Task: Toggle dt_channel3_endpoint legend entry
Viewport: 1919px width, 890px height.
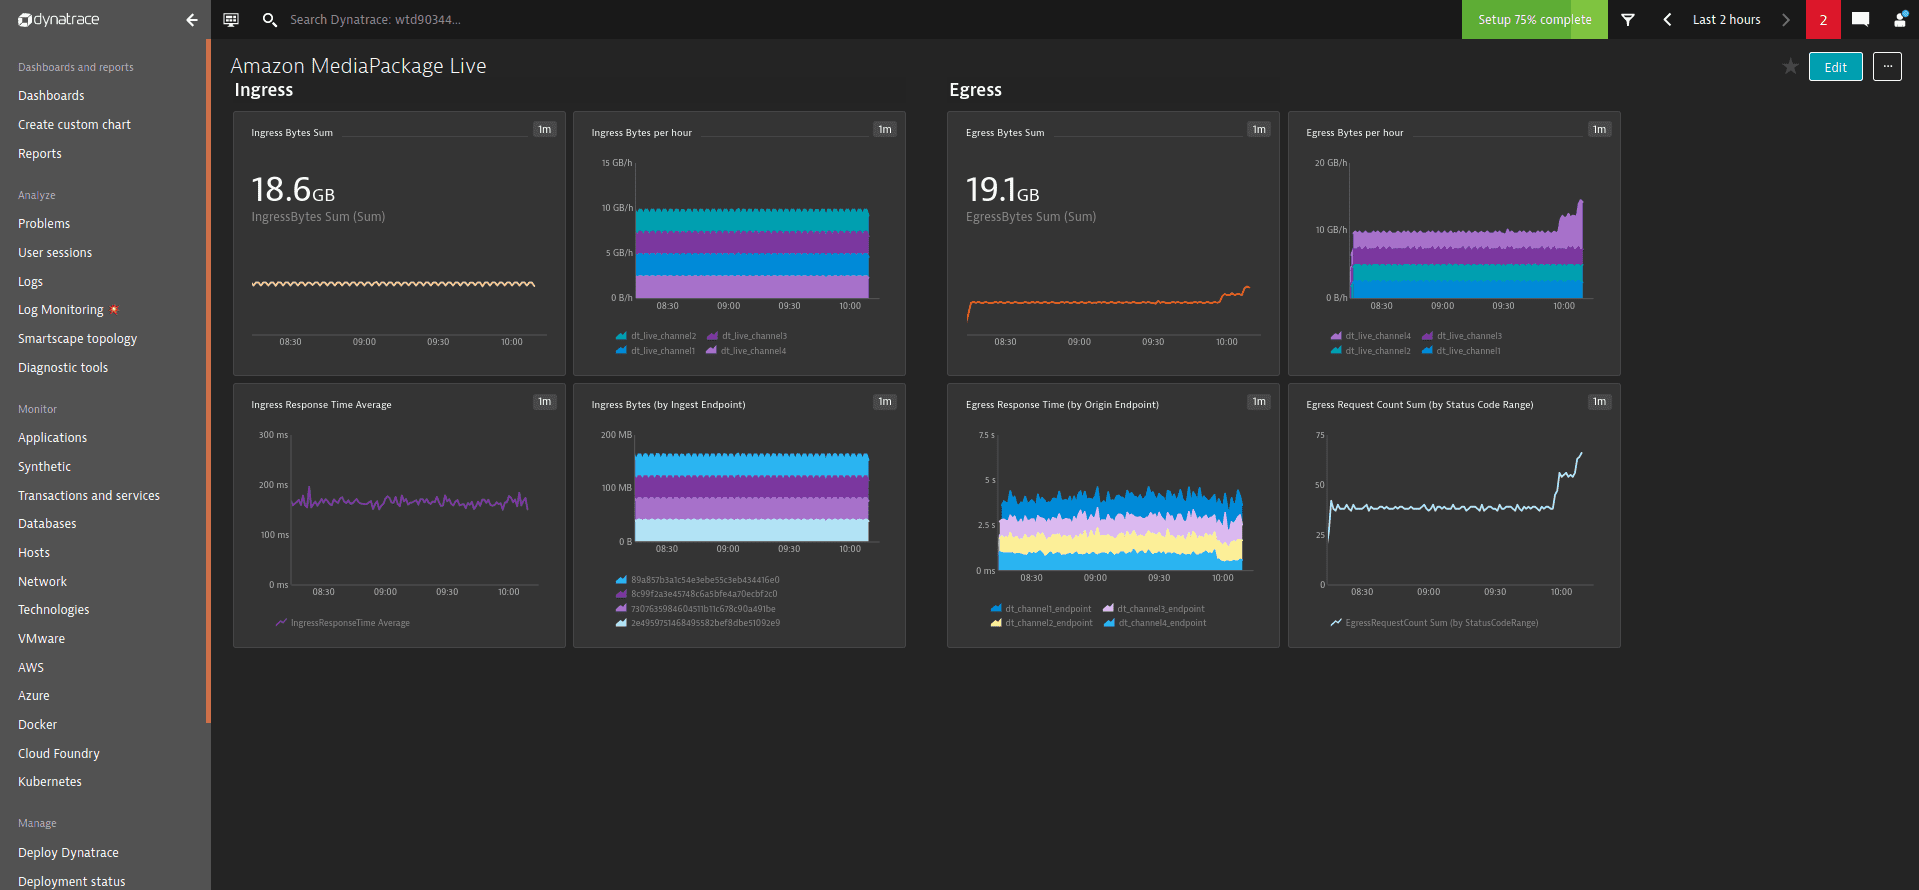Action: (1153, 609)
